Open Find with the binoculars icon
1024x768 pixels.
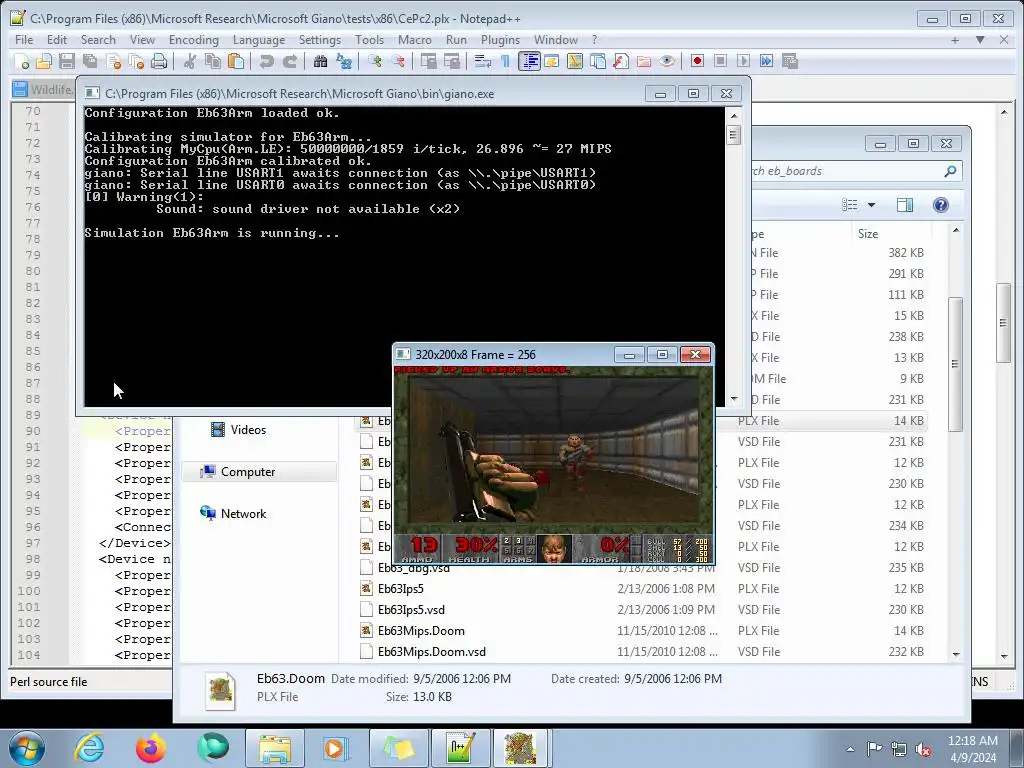321,61
